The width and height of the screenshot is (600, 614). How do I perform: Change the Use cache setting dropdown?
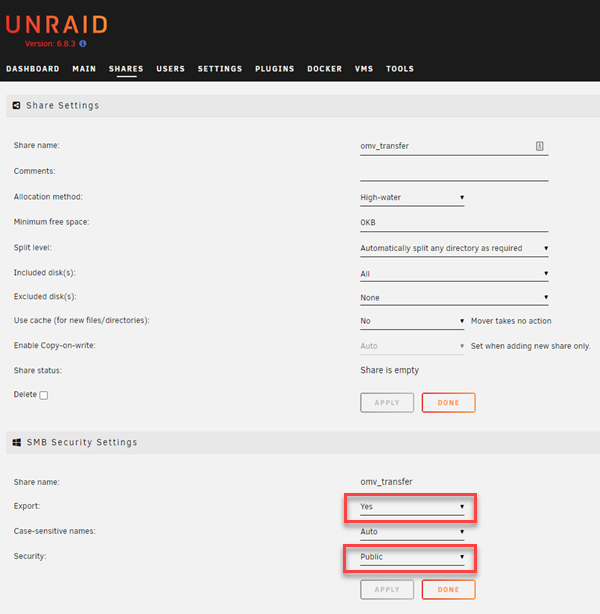(412, 321)
